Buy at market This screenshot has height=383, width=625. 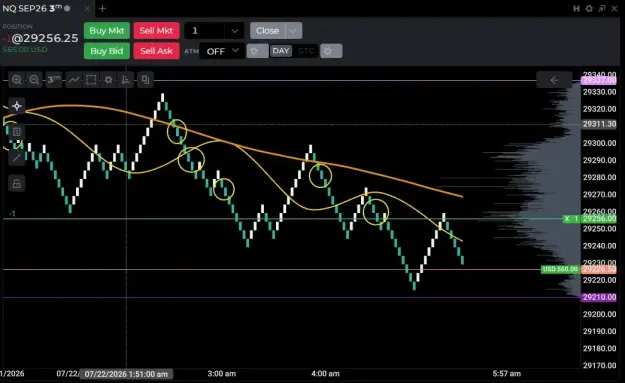[107, 31]
